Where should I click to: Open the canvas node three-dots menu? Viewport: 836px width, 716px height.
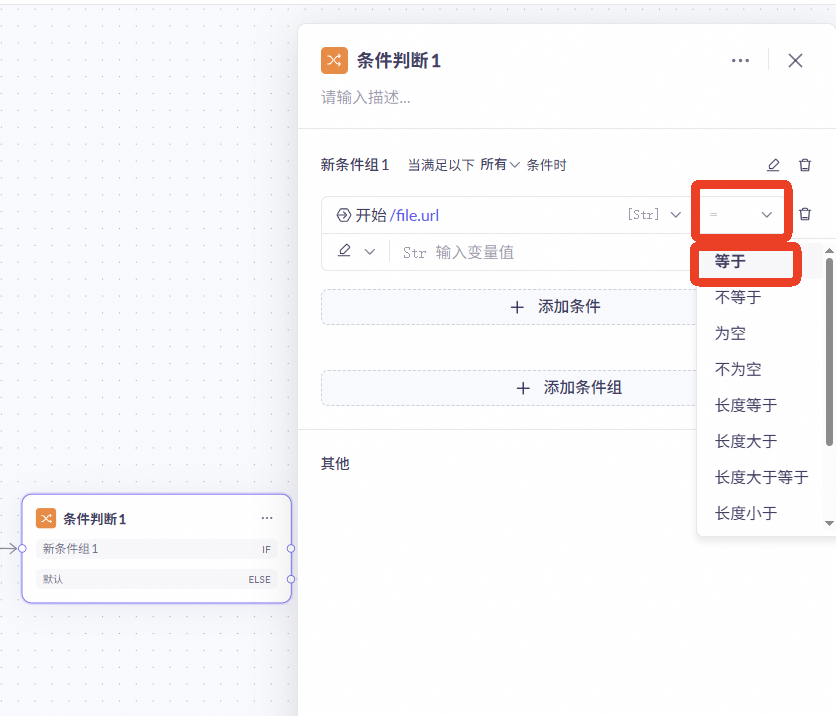coord(267,518)
